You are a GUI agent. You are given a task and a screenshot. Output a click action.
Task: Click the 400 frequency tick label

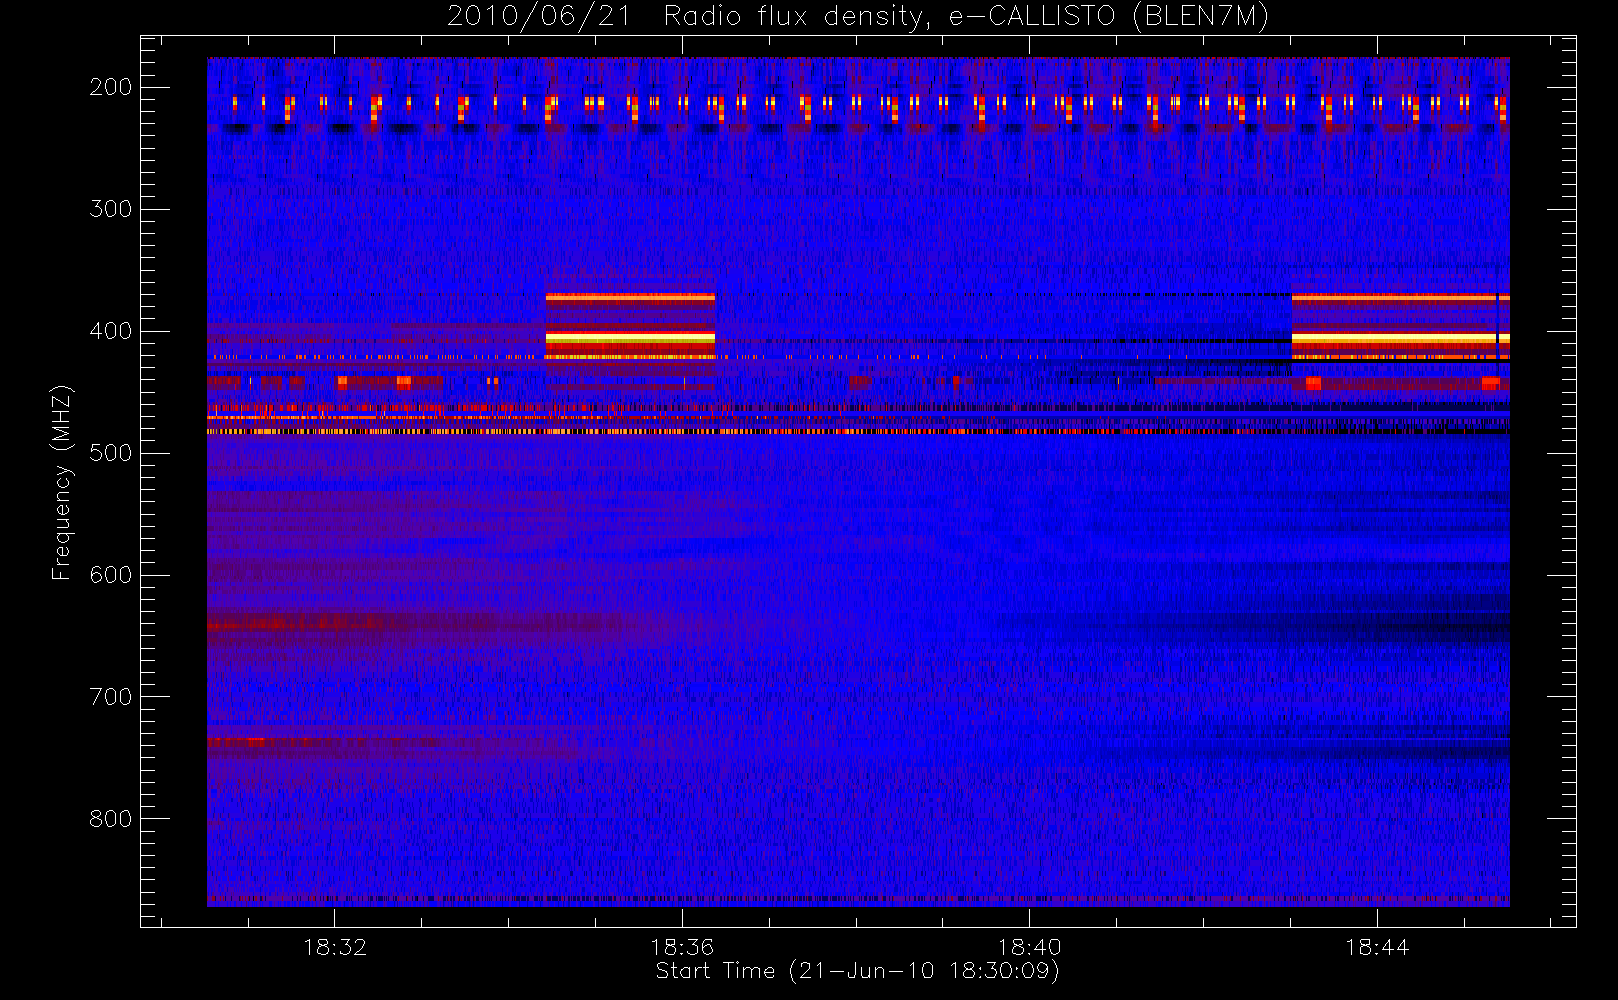(111, 331)
